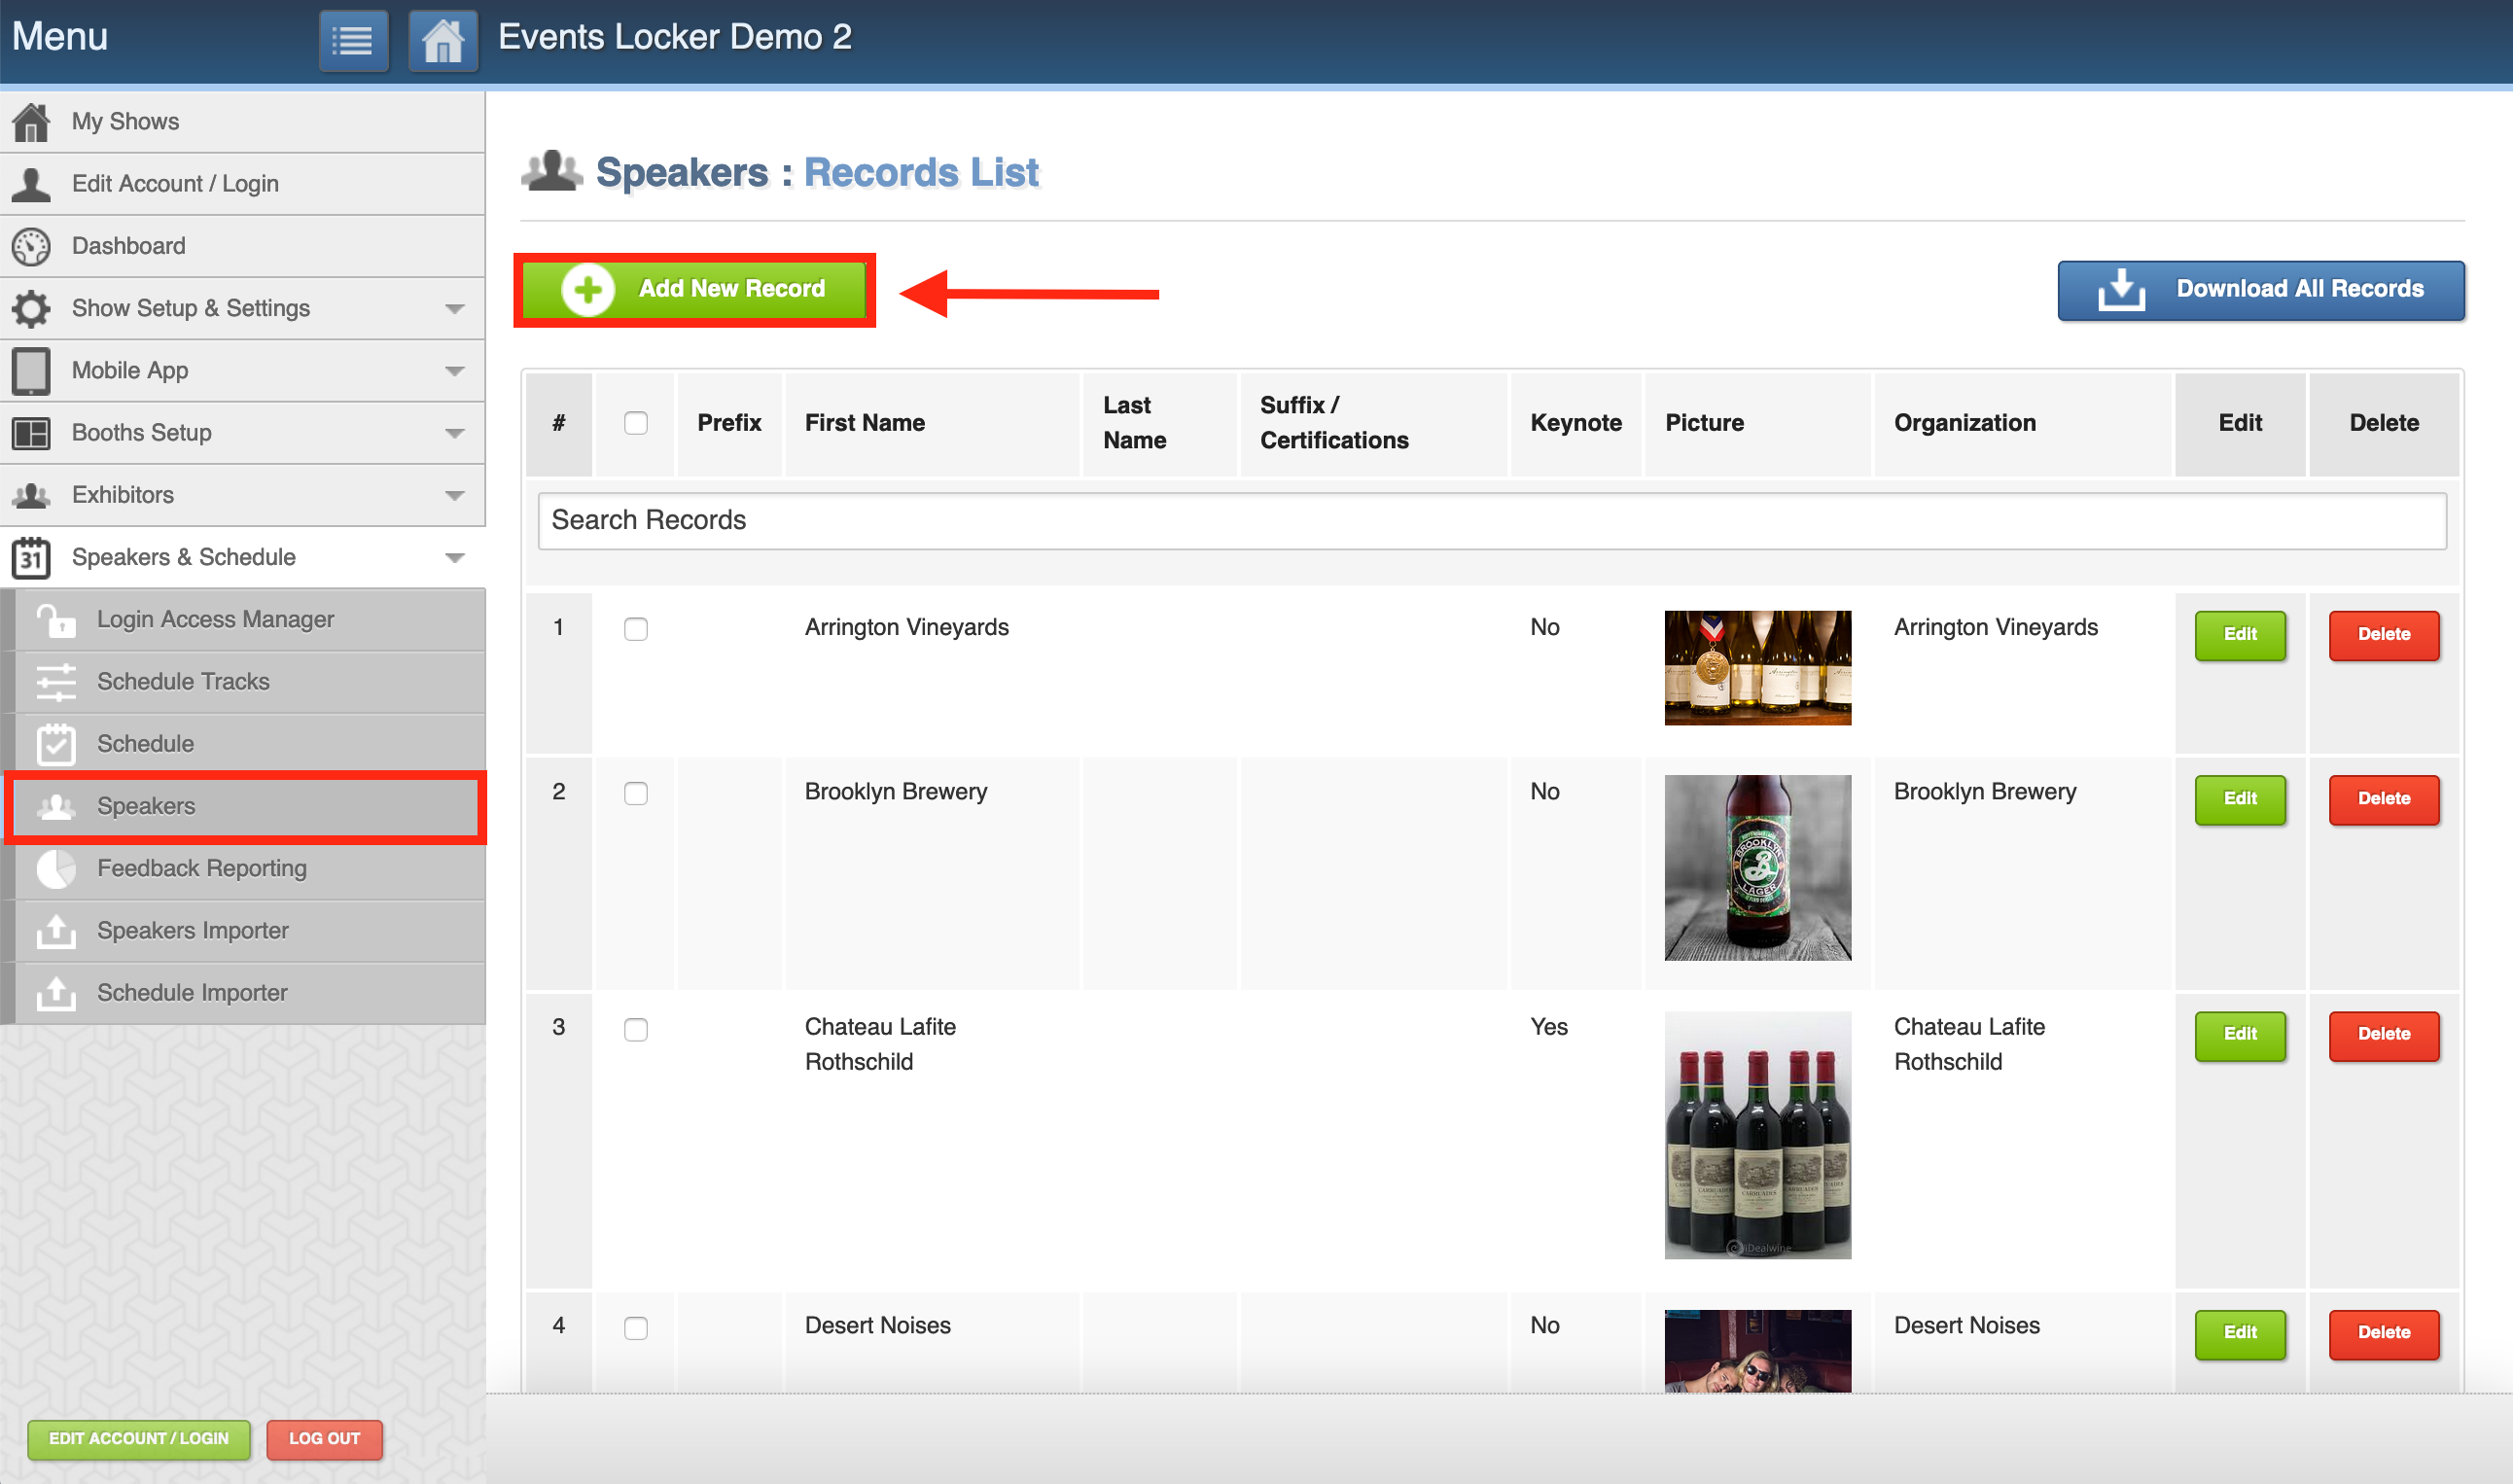Click Download All Records button

coord(2261,290)
